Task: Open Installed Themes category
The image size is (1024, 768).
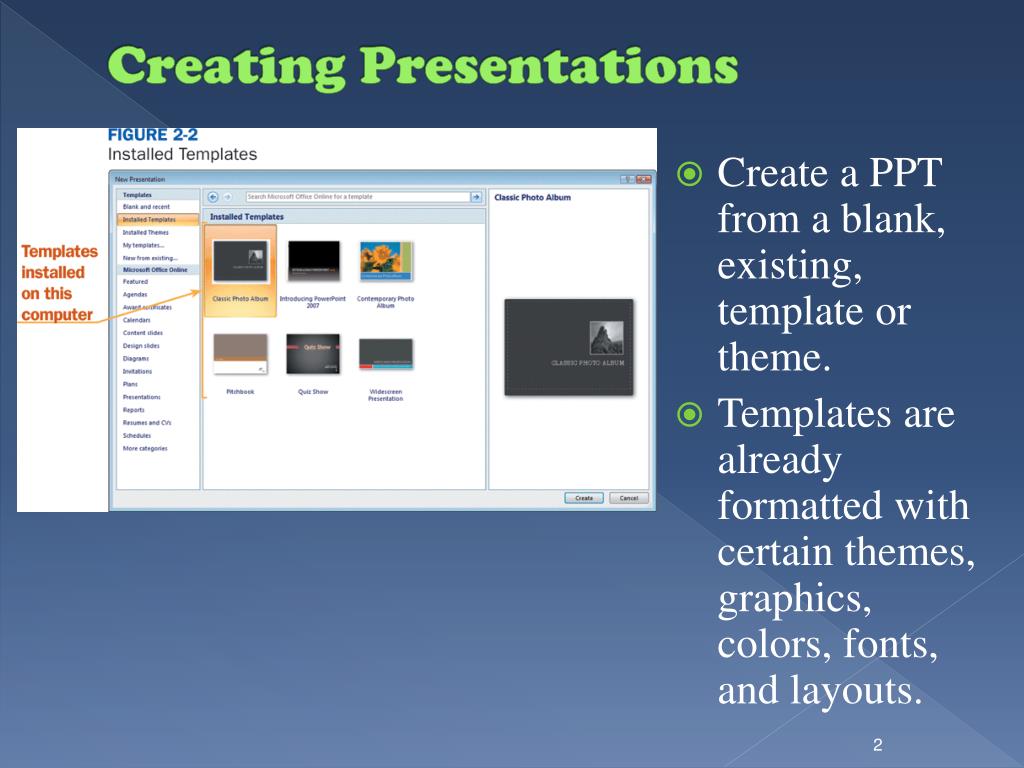Action: click(x=146, y=232)
